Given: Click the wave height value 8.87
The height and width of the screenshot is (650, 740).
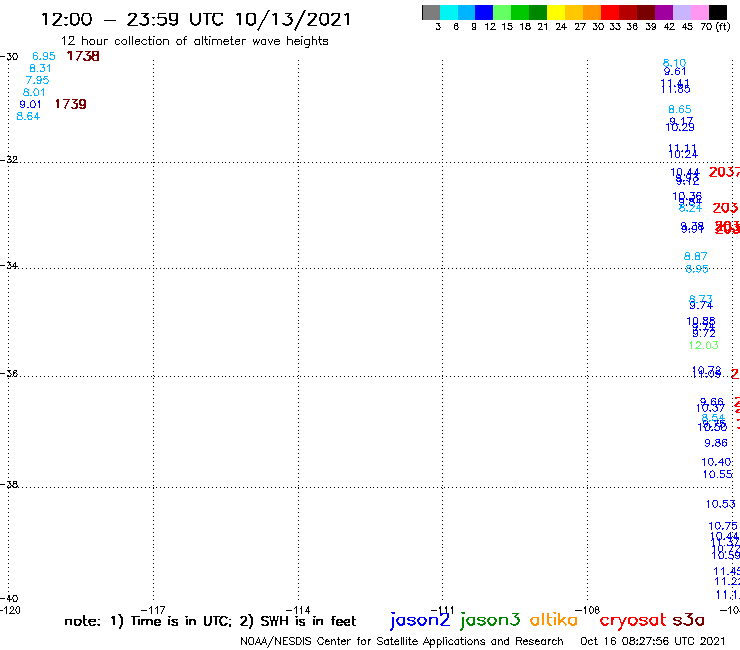Looking at the screenshot, I should [x=696, y=256].
